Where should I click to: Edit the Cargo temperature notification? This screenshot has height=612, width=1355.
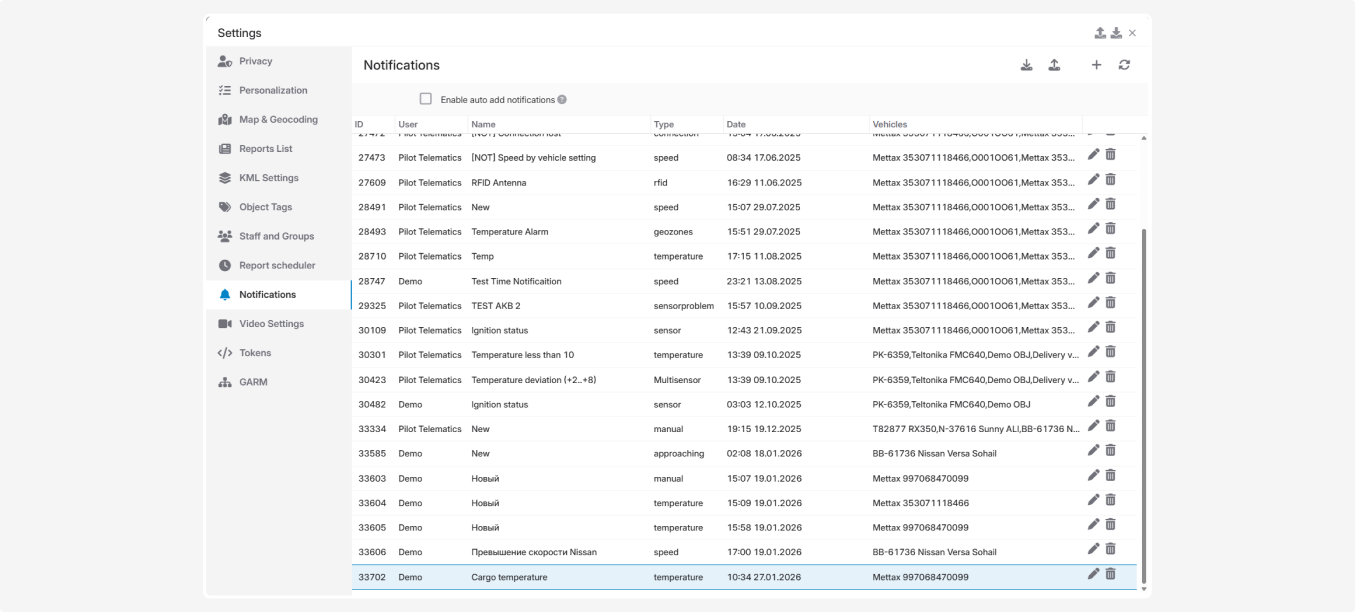1093,574
